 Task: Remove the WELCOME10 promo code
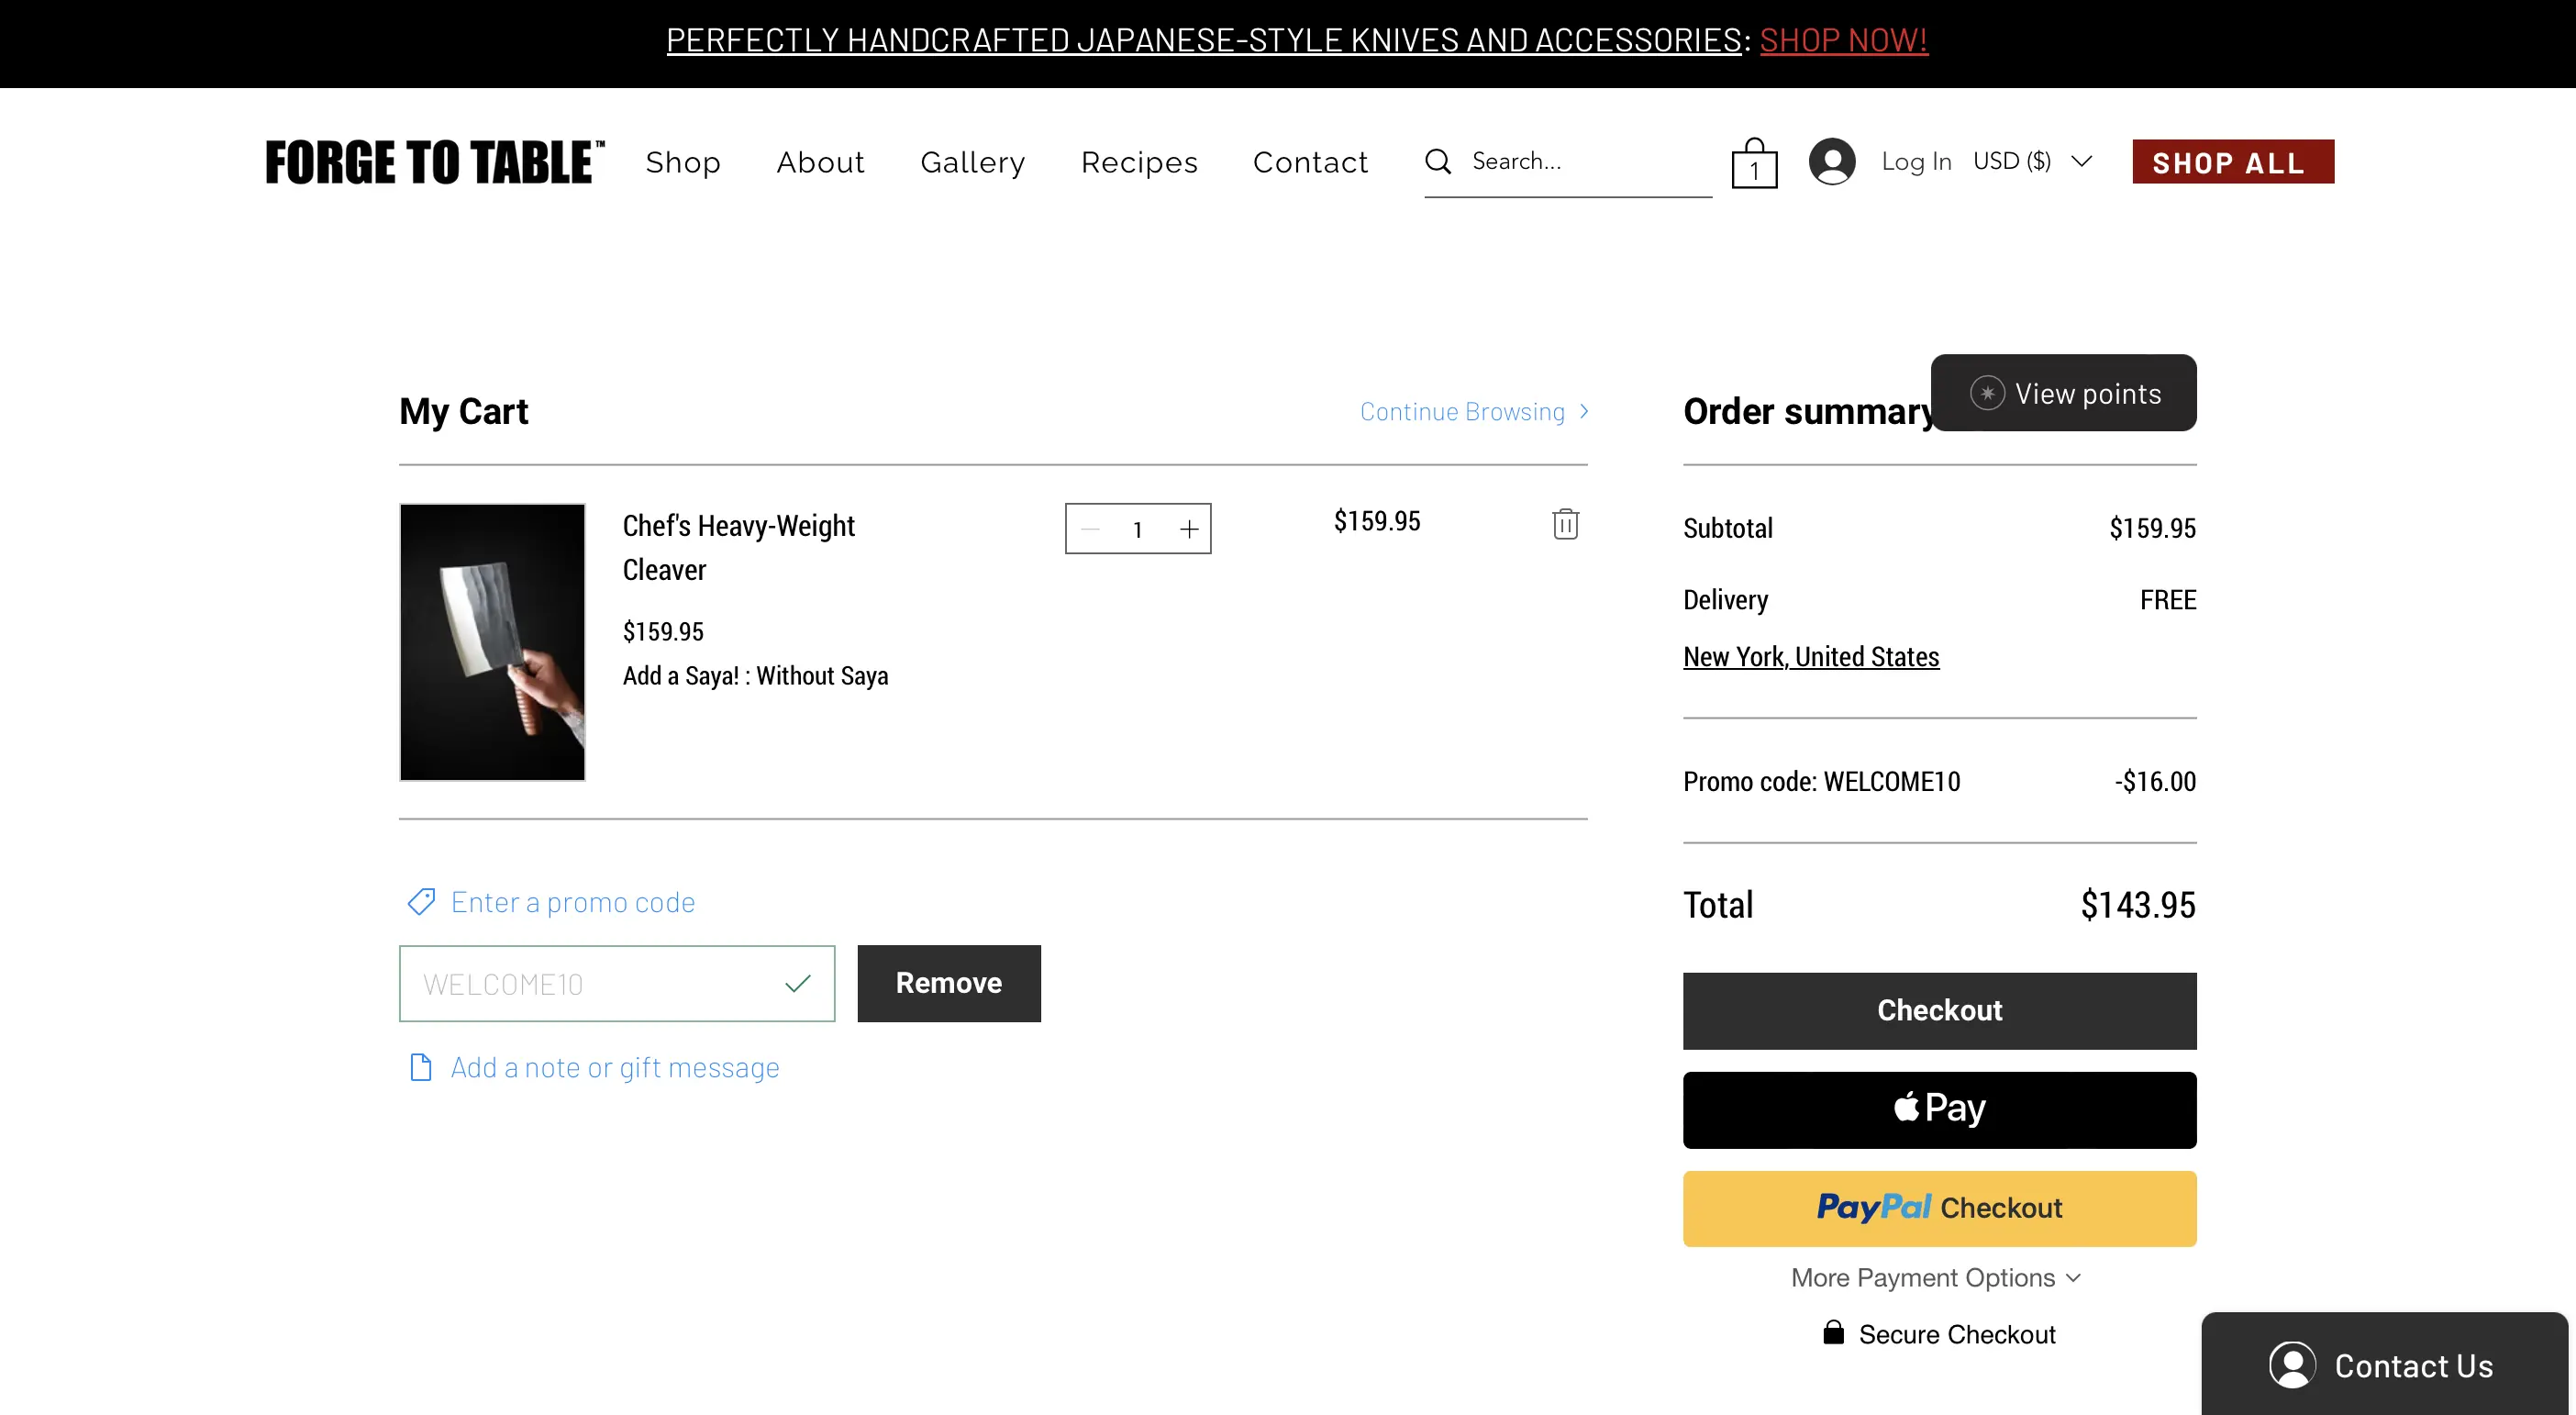click(948, 983)
